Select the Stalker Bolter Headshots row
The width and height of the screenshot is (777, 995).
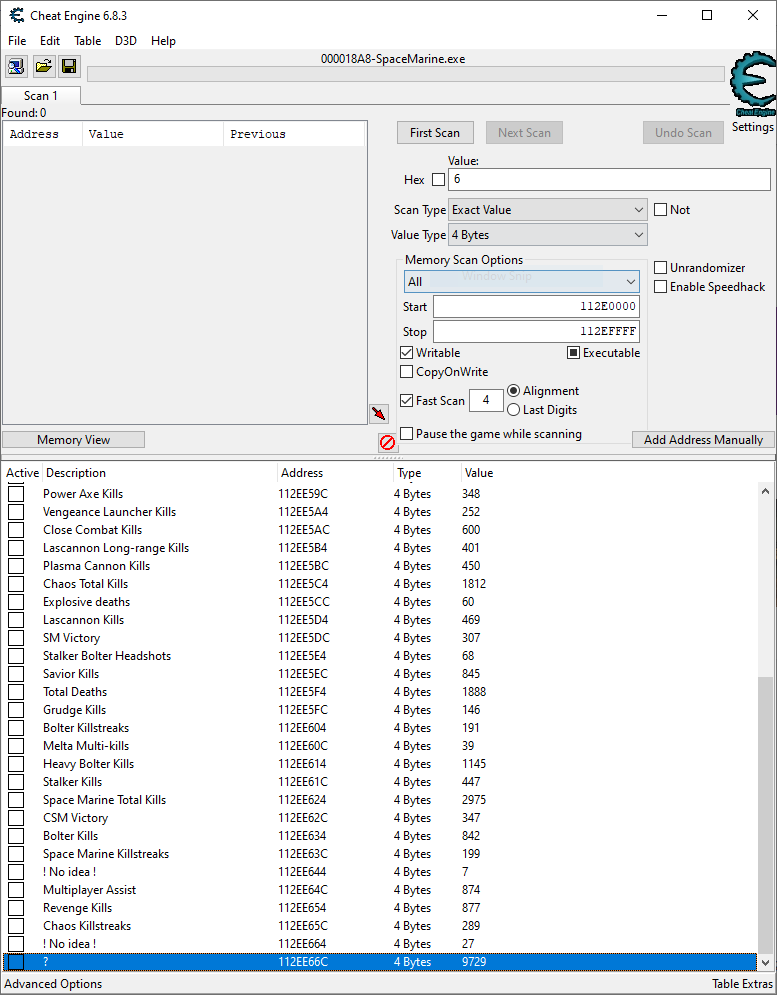pos(380,656)
